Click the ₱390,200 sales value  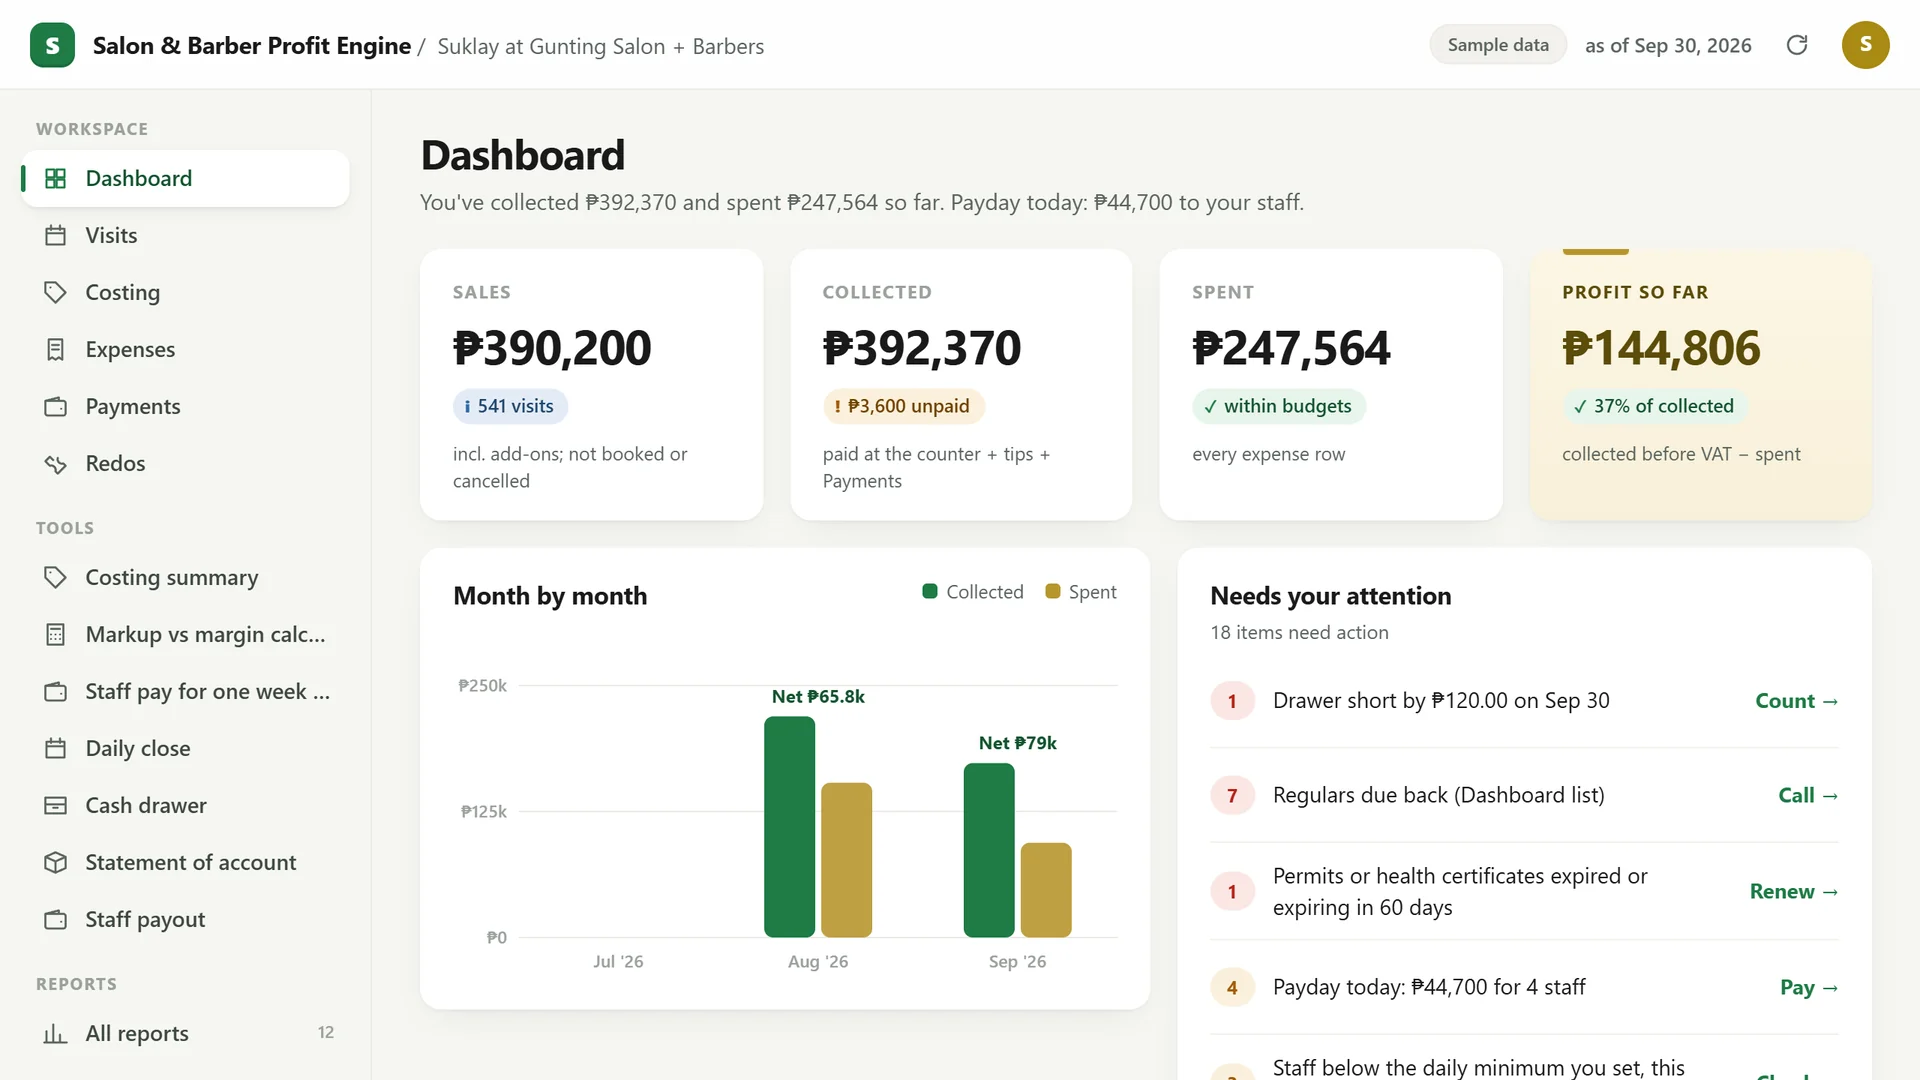552,348
